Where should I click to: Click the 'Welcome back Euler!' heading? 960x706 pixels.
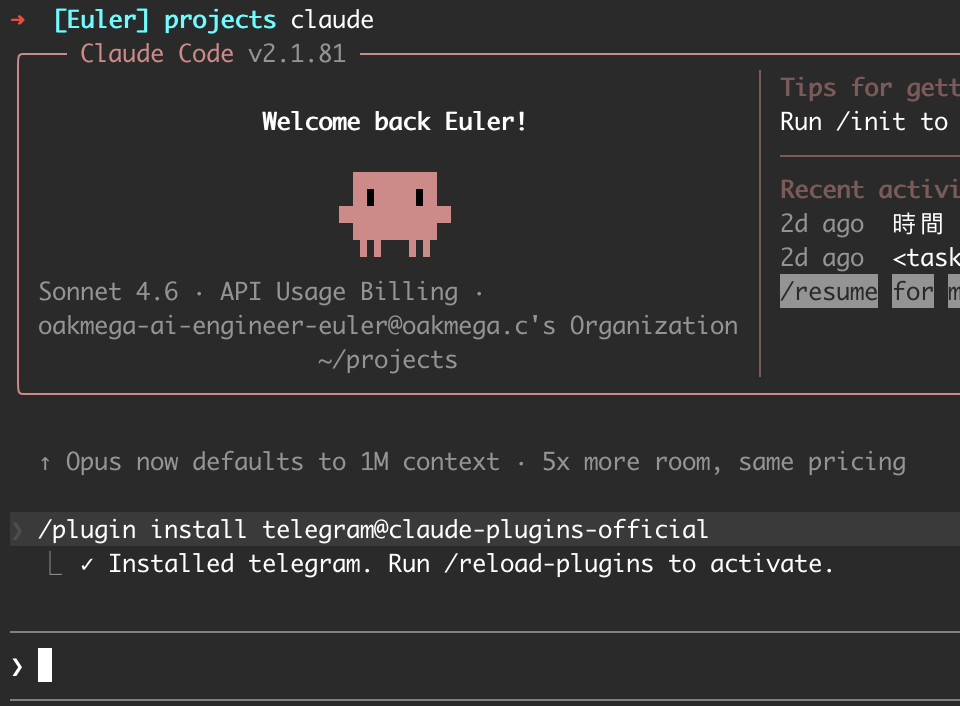tap(394, 121)
